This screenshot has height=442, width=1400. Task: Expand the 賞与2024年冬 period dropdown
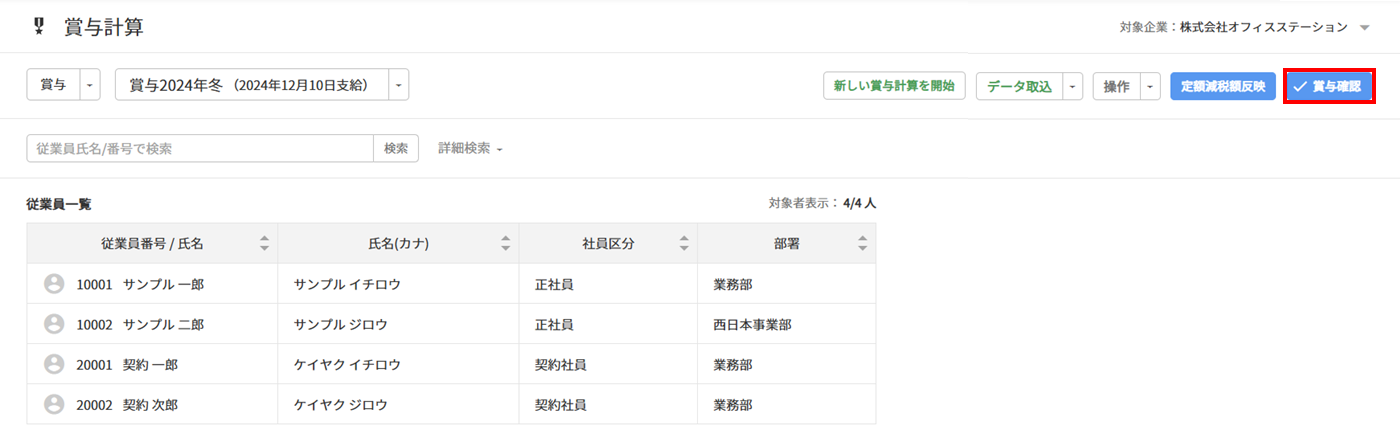(x=398, y=86)
